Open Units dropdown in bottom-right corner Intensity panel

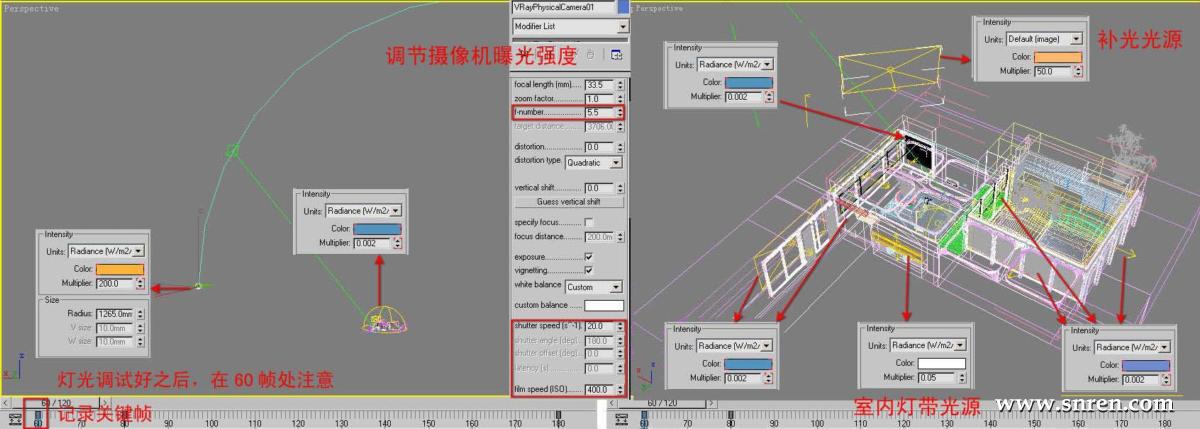click(1131, 347)
